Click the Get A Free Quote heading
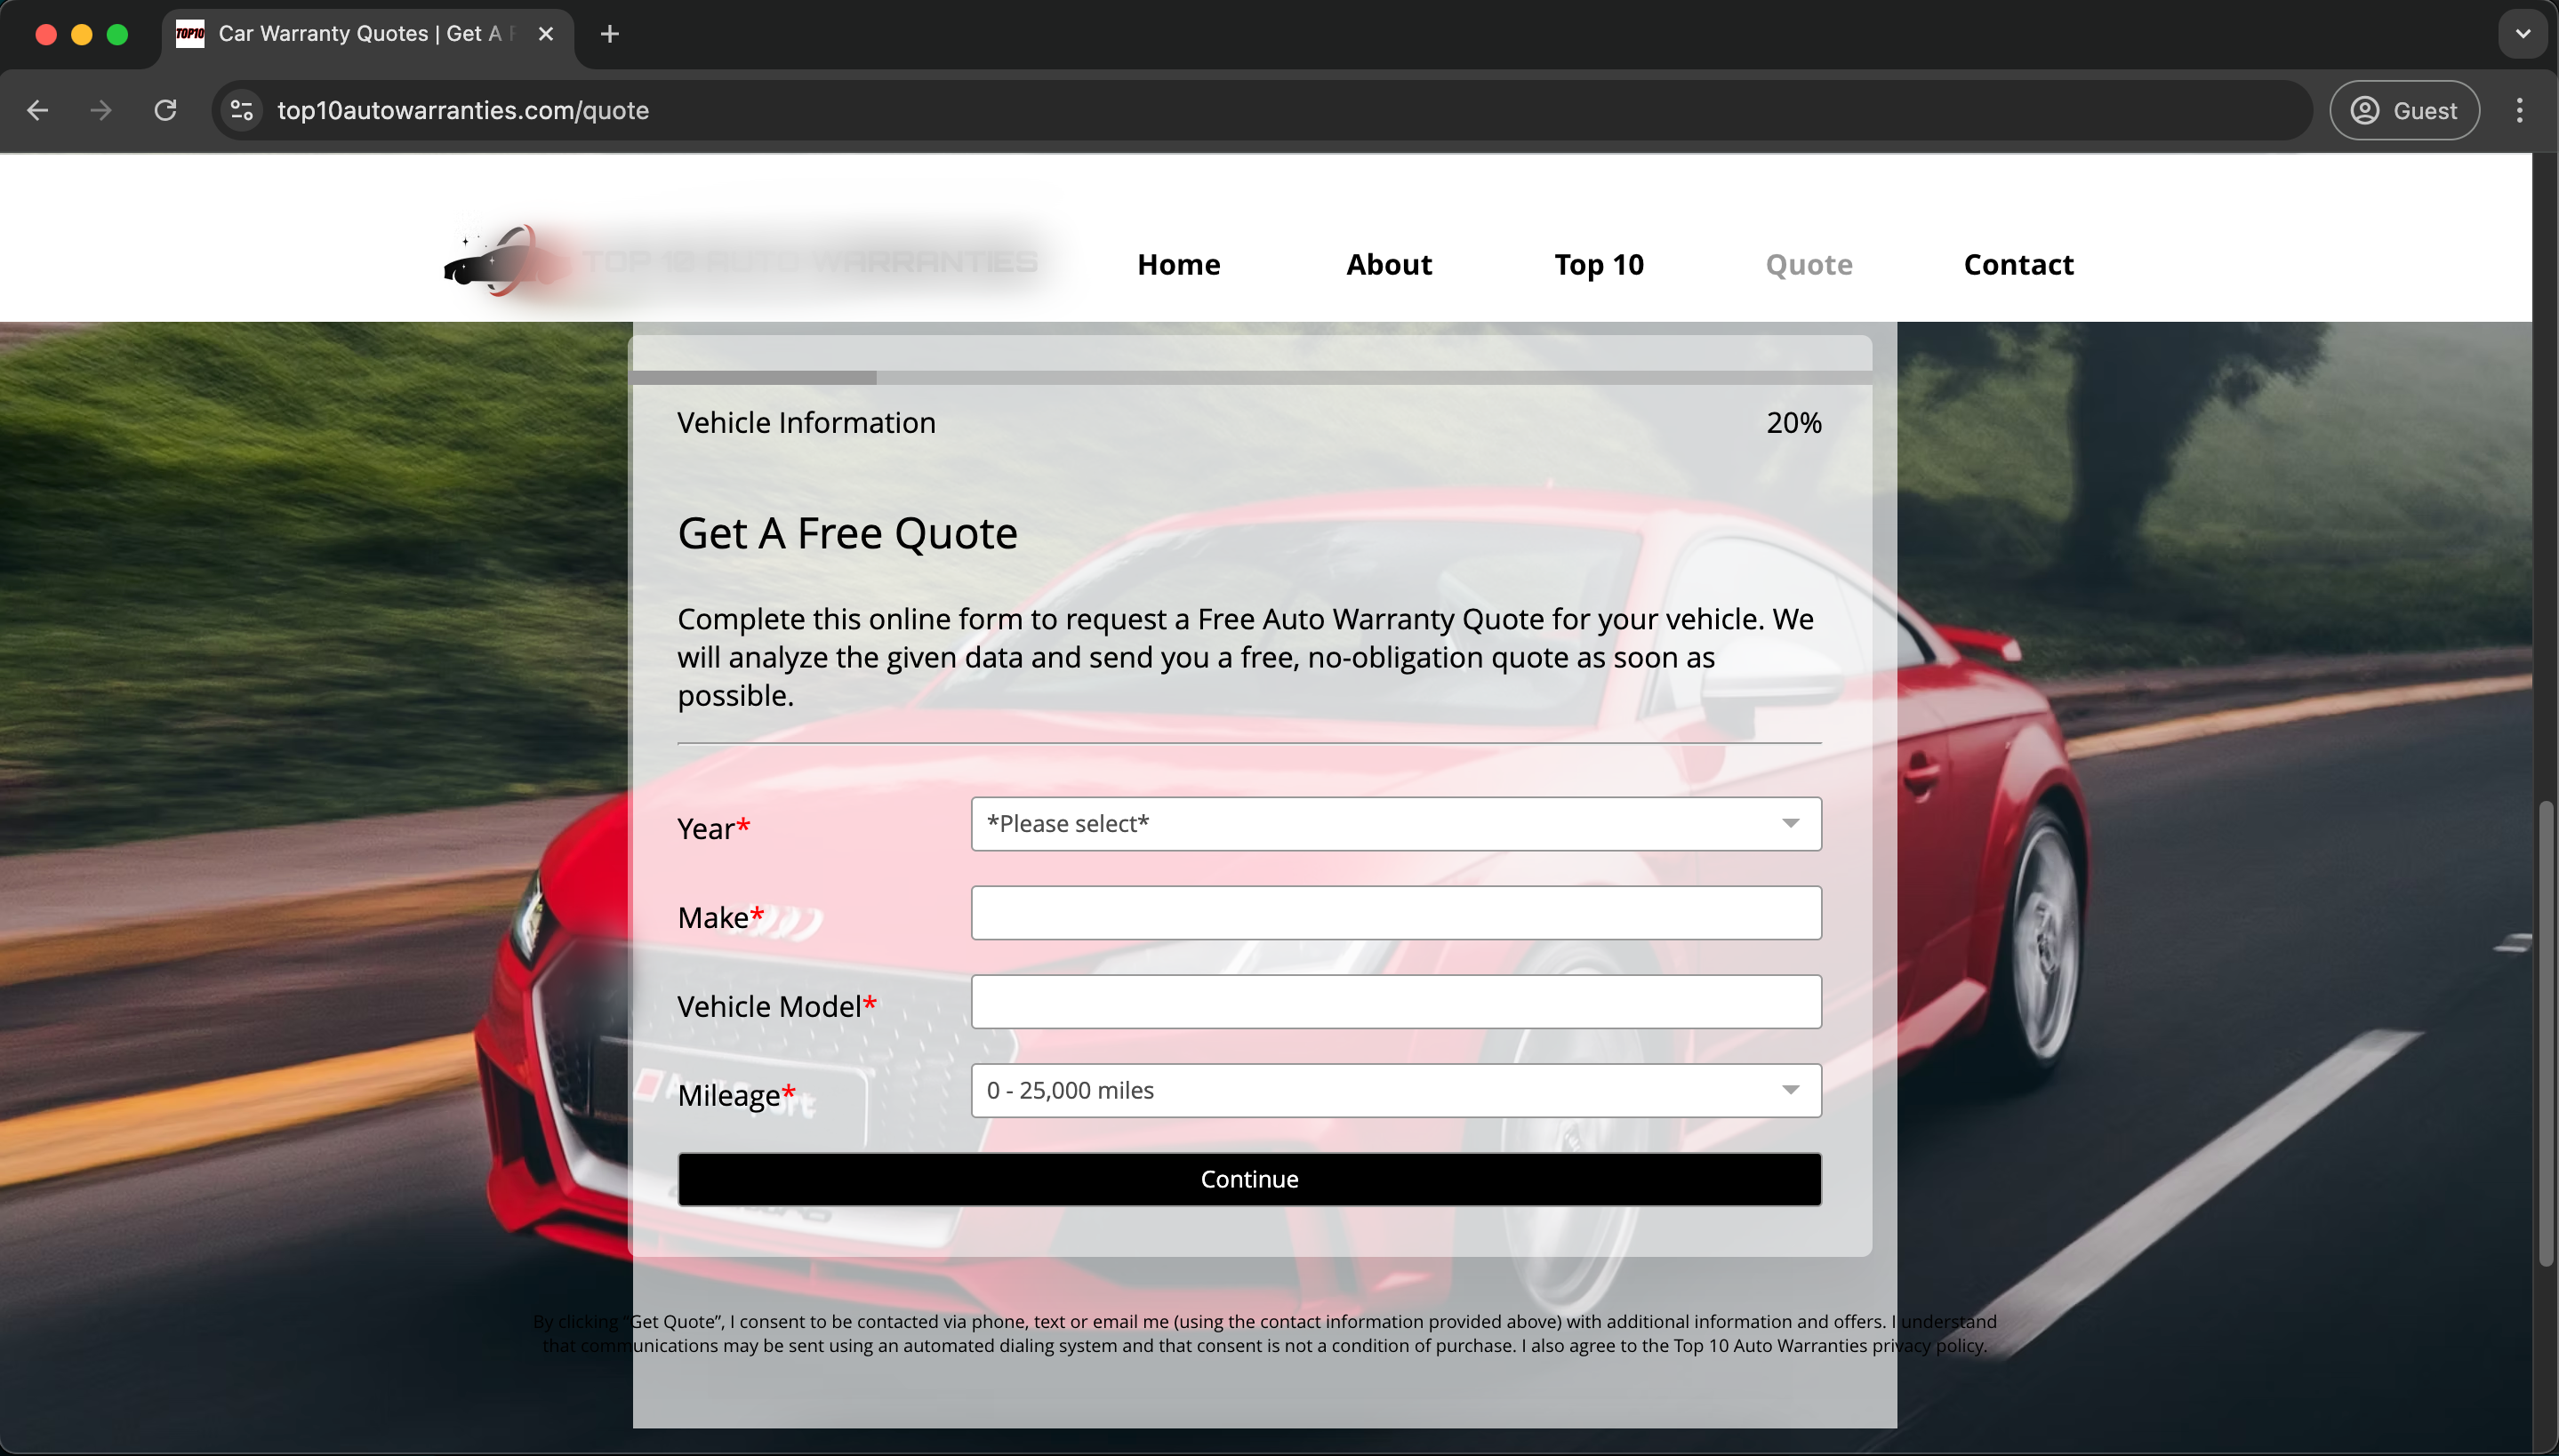 [847, 533]
